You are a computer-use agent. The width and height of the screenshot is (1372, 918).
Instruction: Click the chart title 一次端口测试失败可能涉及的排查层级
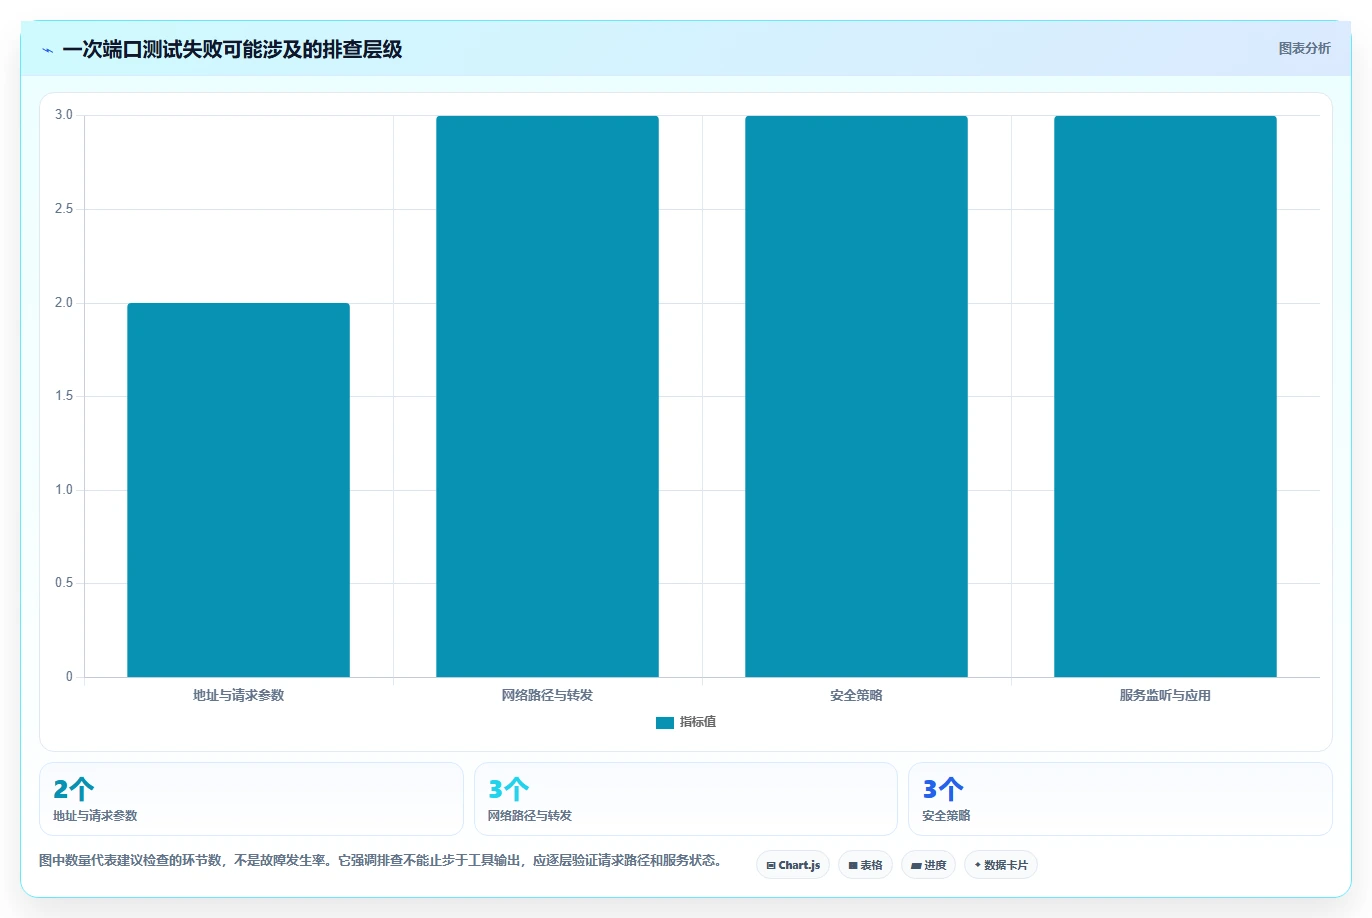coord(232,49)
